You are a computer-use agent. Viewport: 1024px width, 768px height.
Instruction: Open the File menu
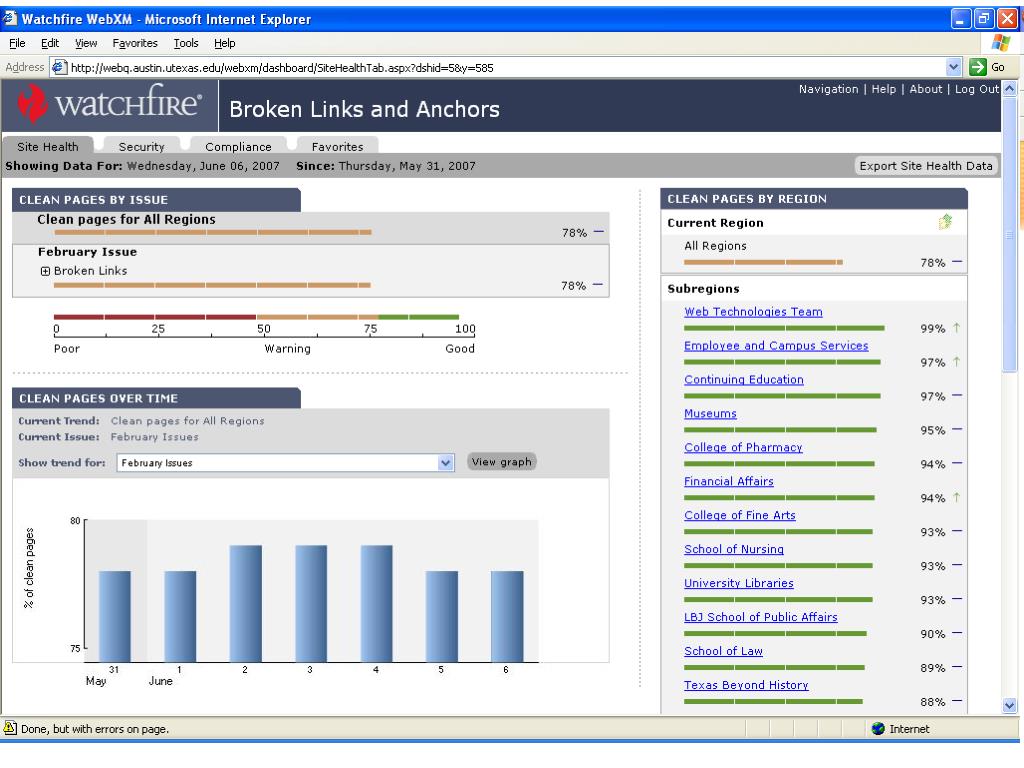(x=17, y=43)
